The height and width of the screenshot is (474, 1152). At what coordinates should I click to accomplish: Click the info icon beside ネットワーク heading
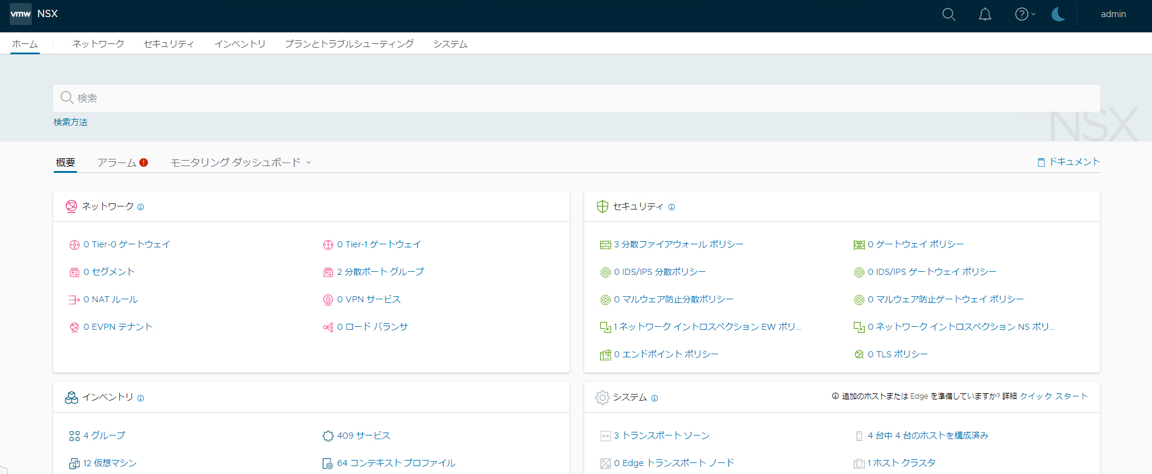click(x=141, y=207)
